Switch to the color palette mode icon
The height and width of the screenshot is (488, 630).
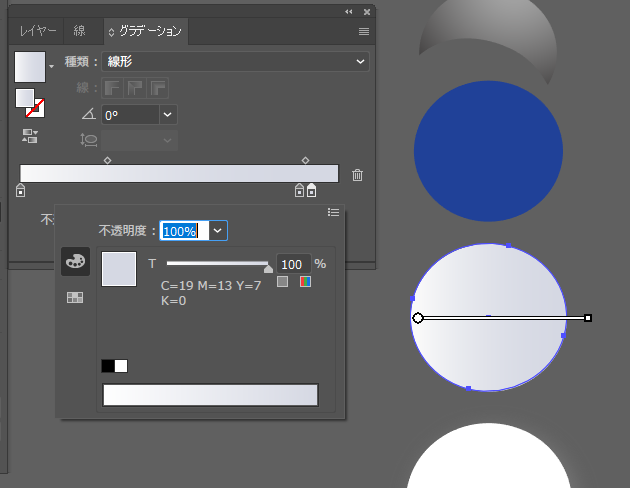pyautogui.click(x=76, y=261)
